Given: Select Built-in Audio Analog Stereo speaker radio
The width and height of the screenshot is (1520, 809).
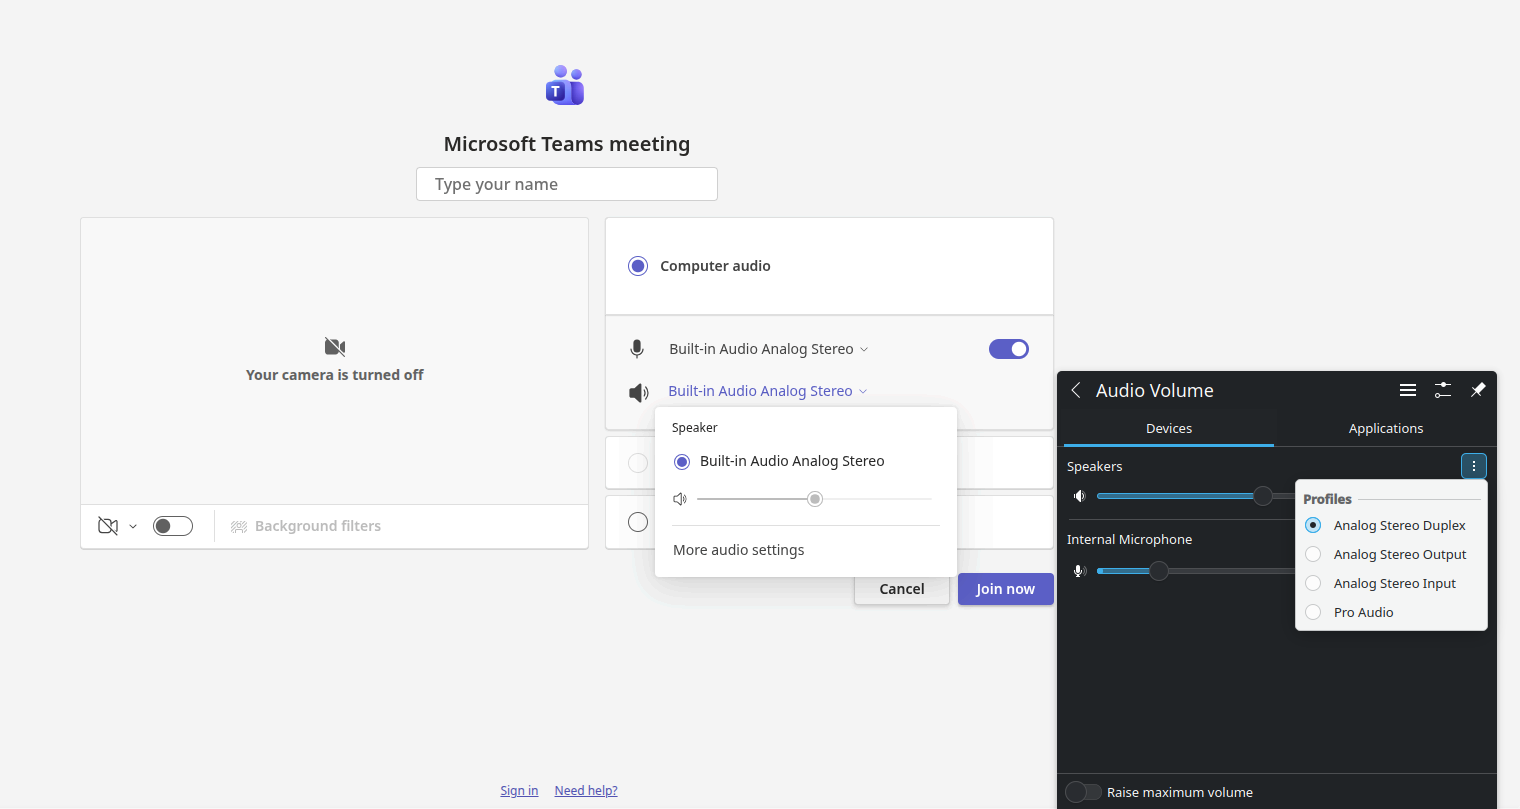Looking at the screenshot, I should pos(682,462).
